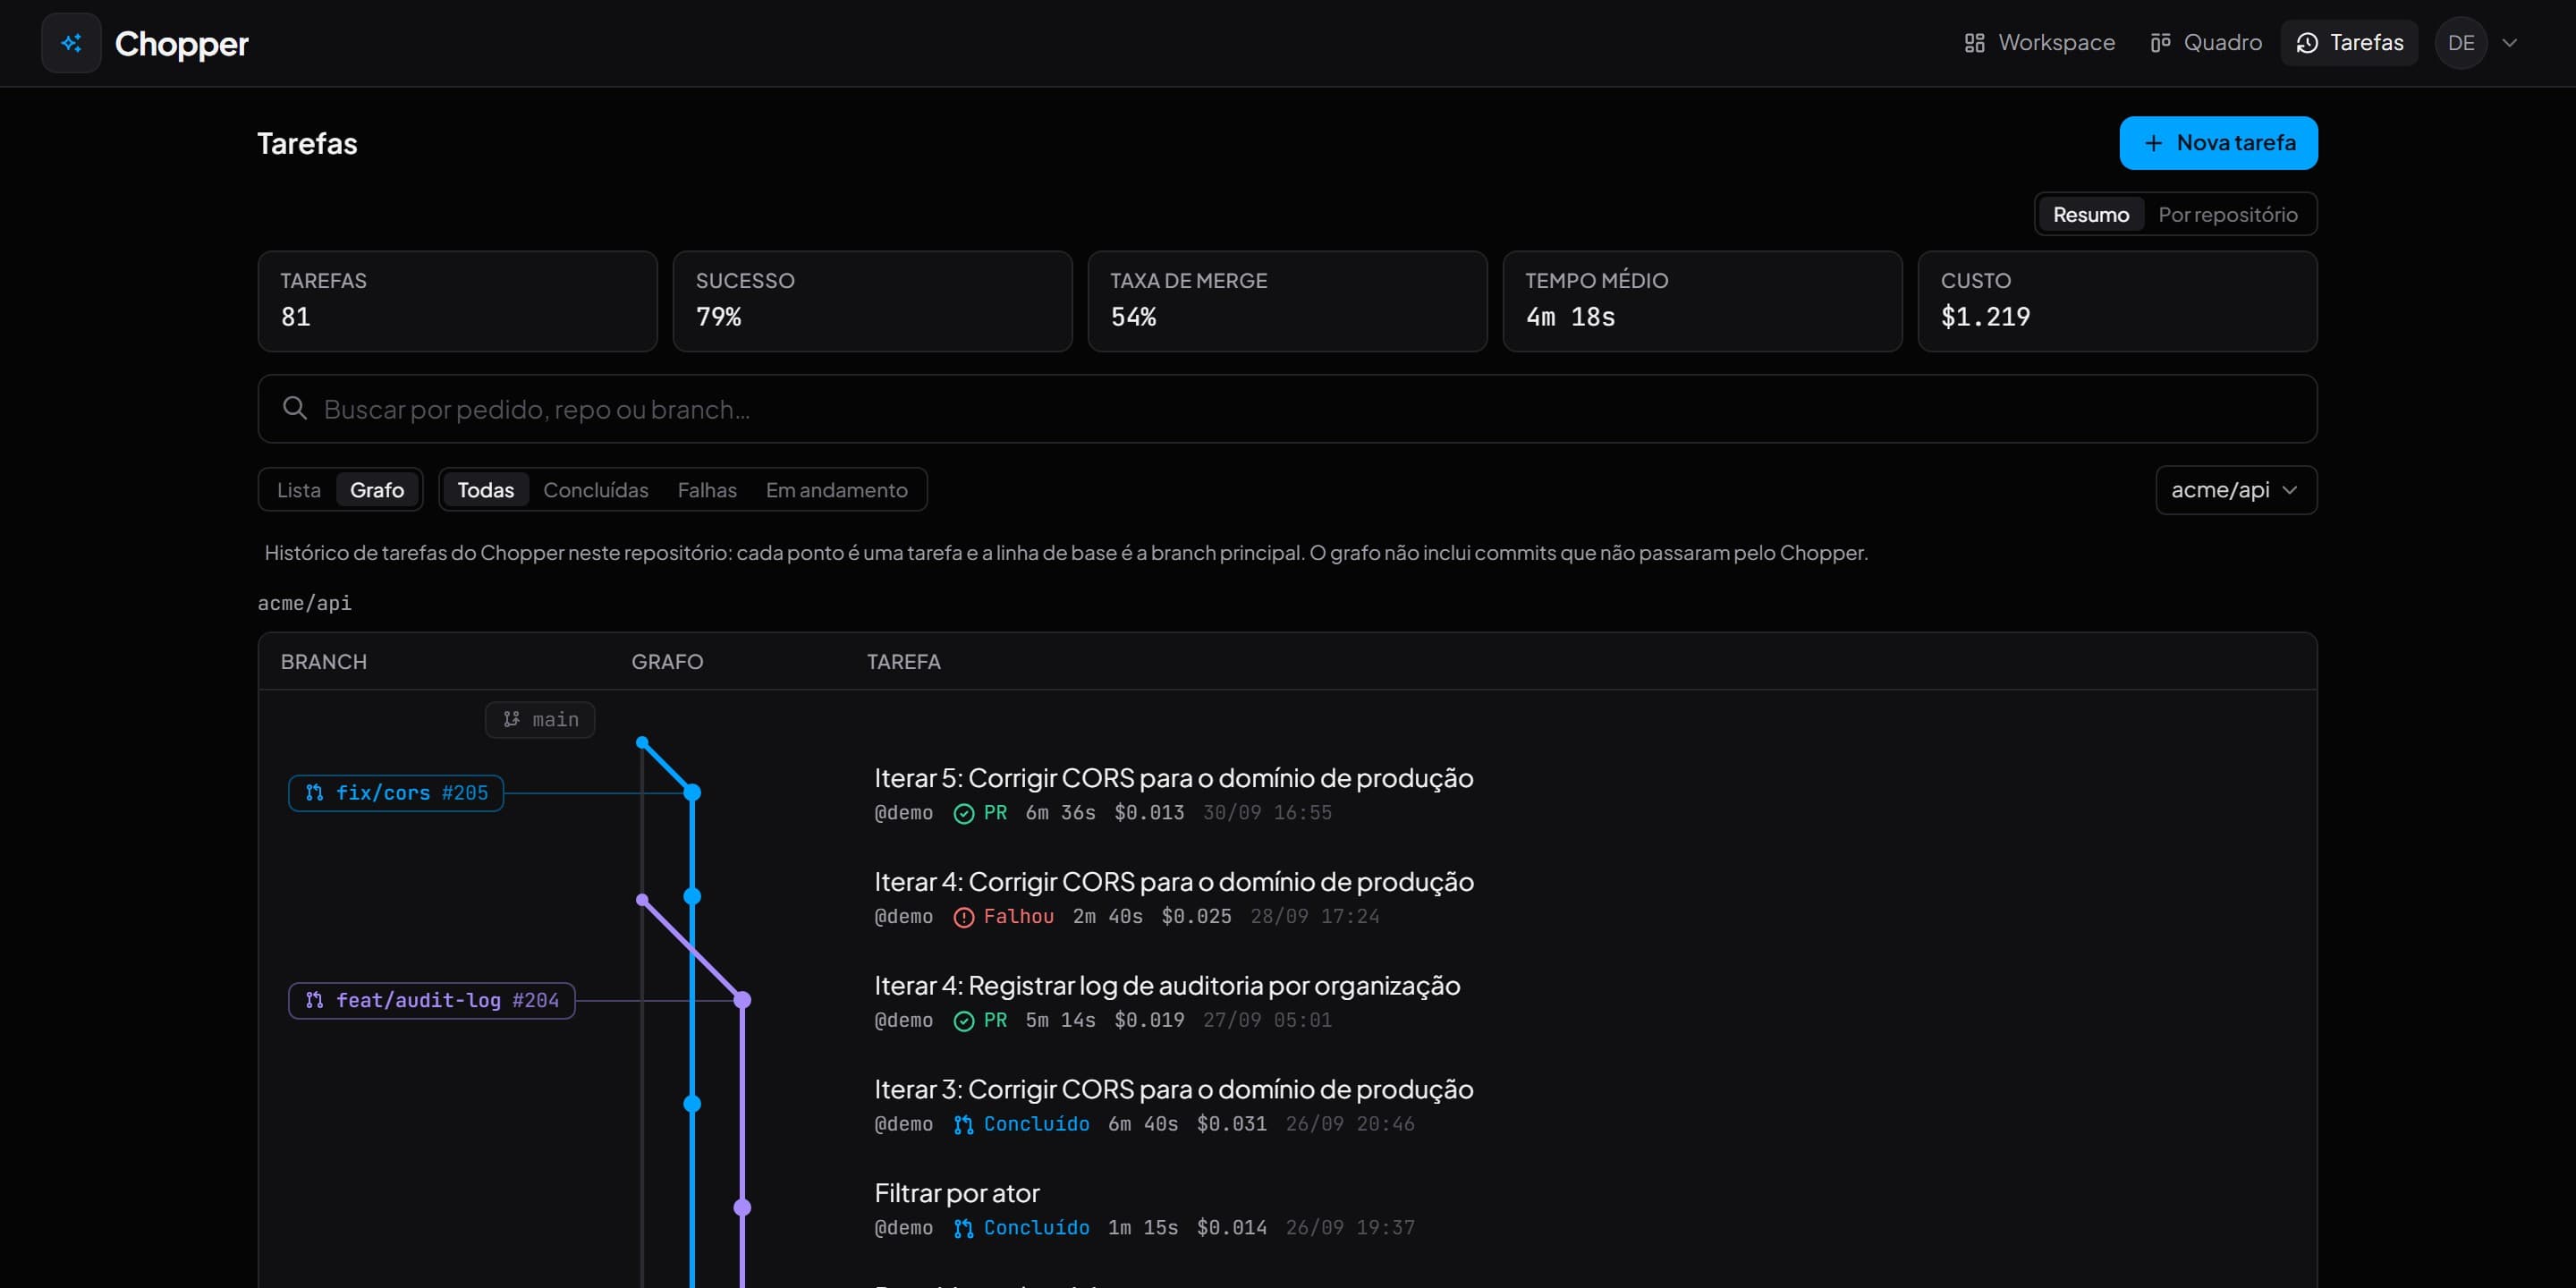2576x1288 pixels.
Task: Click the branch icon in the main tag
Action: coord(511,719)
